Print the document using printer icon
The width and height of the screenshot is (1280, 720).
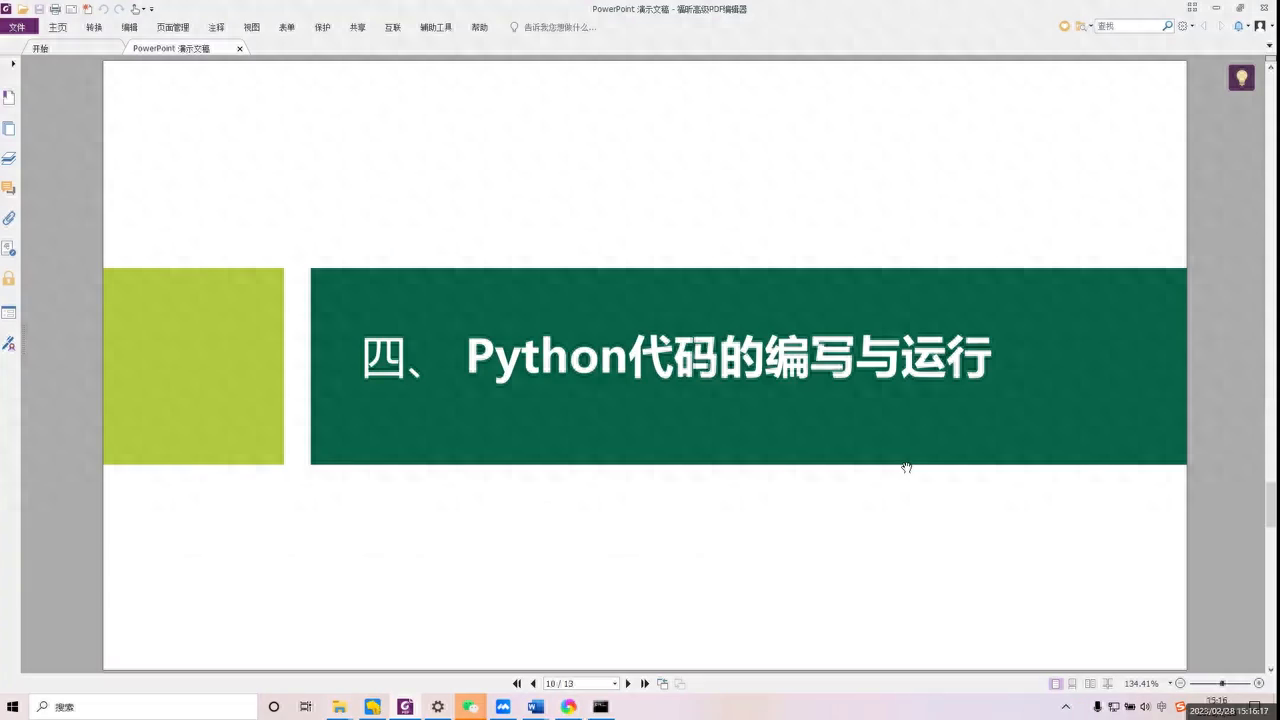(x=55, y=9)
